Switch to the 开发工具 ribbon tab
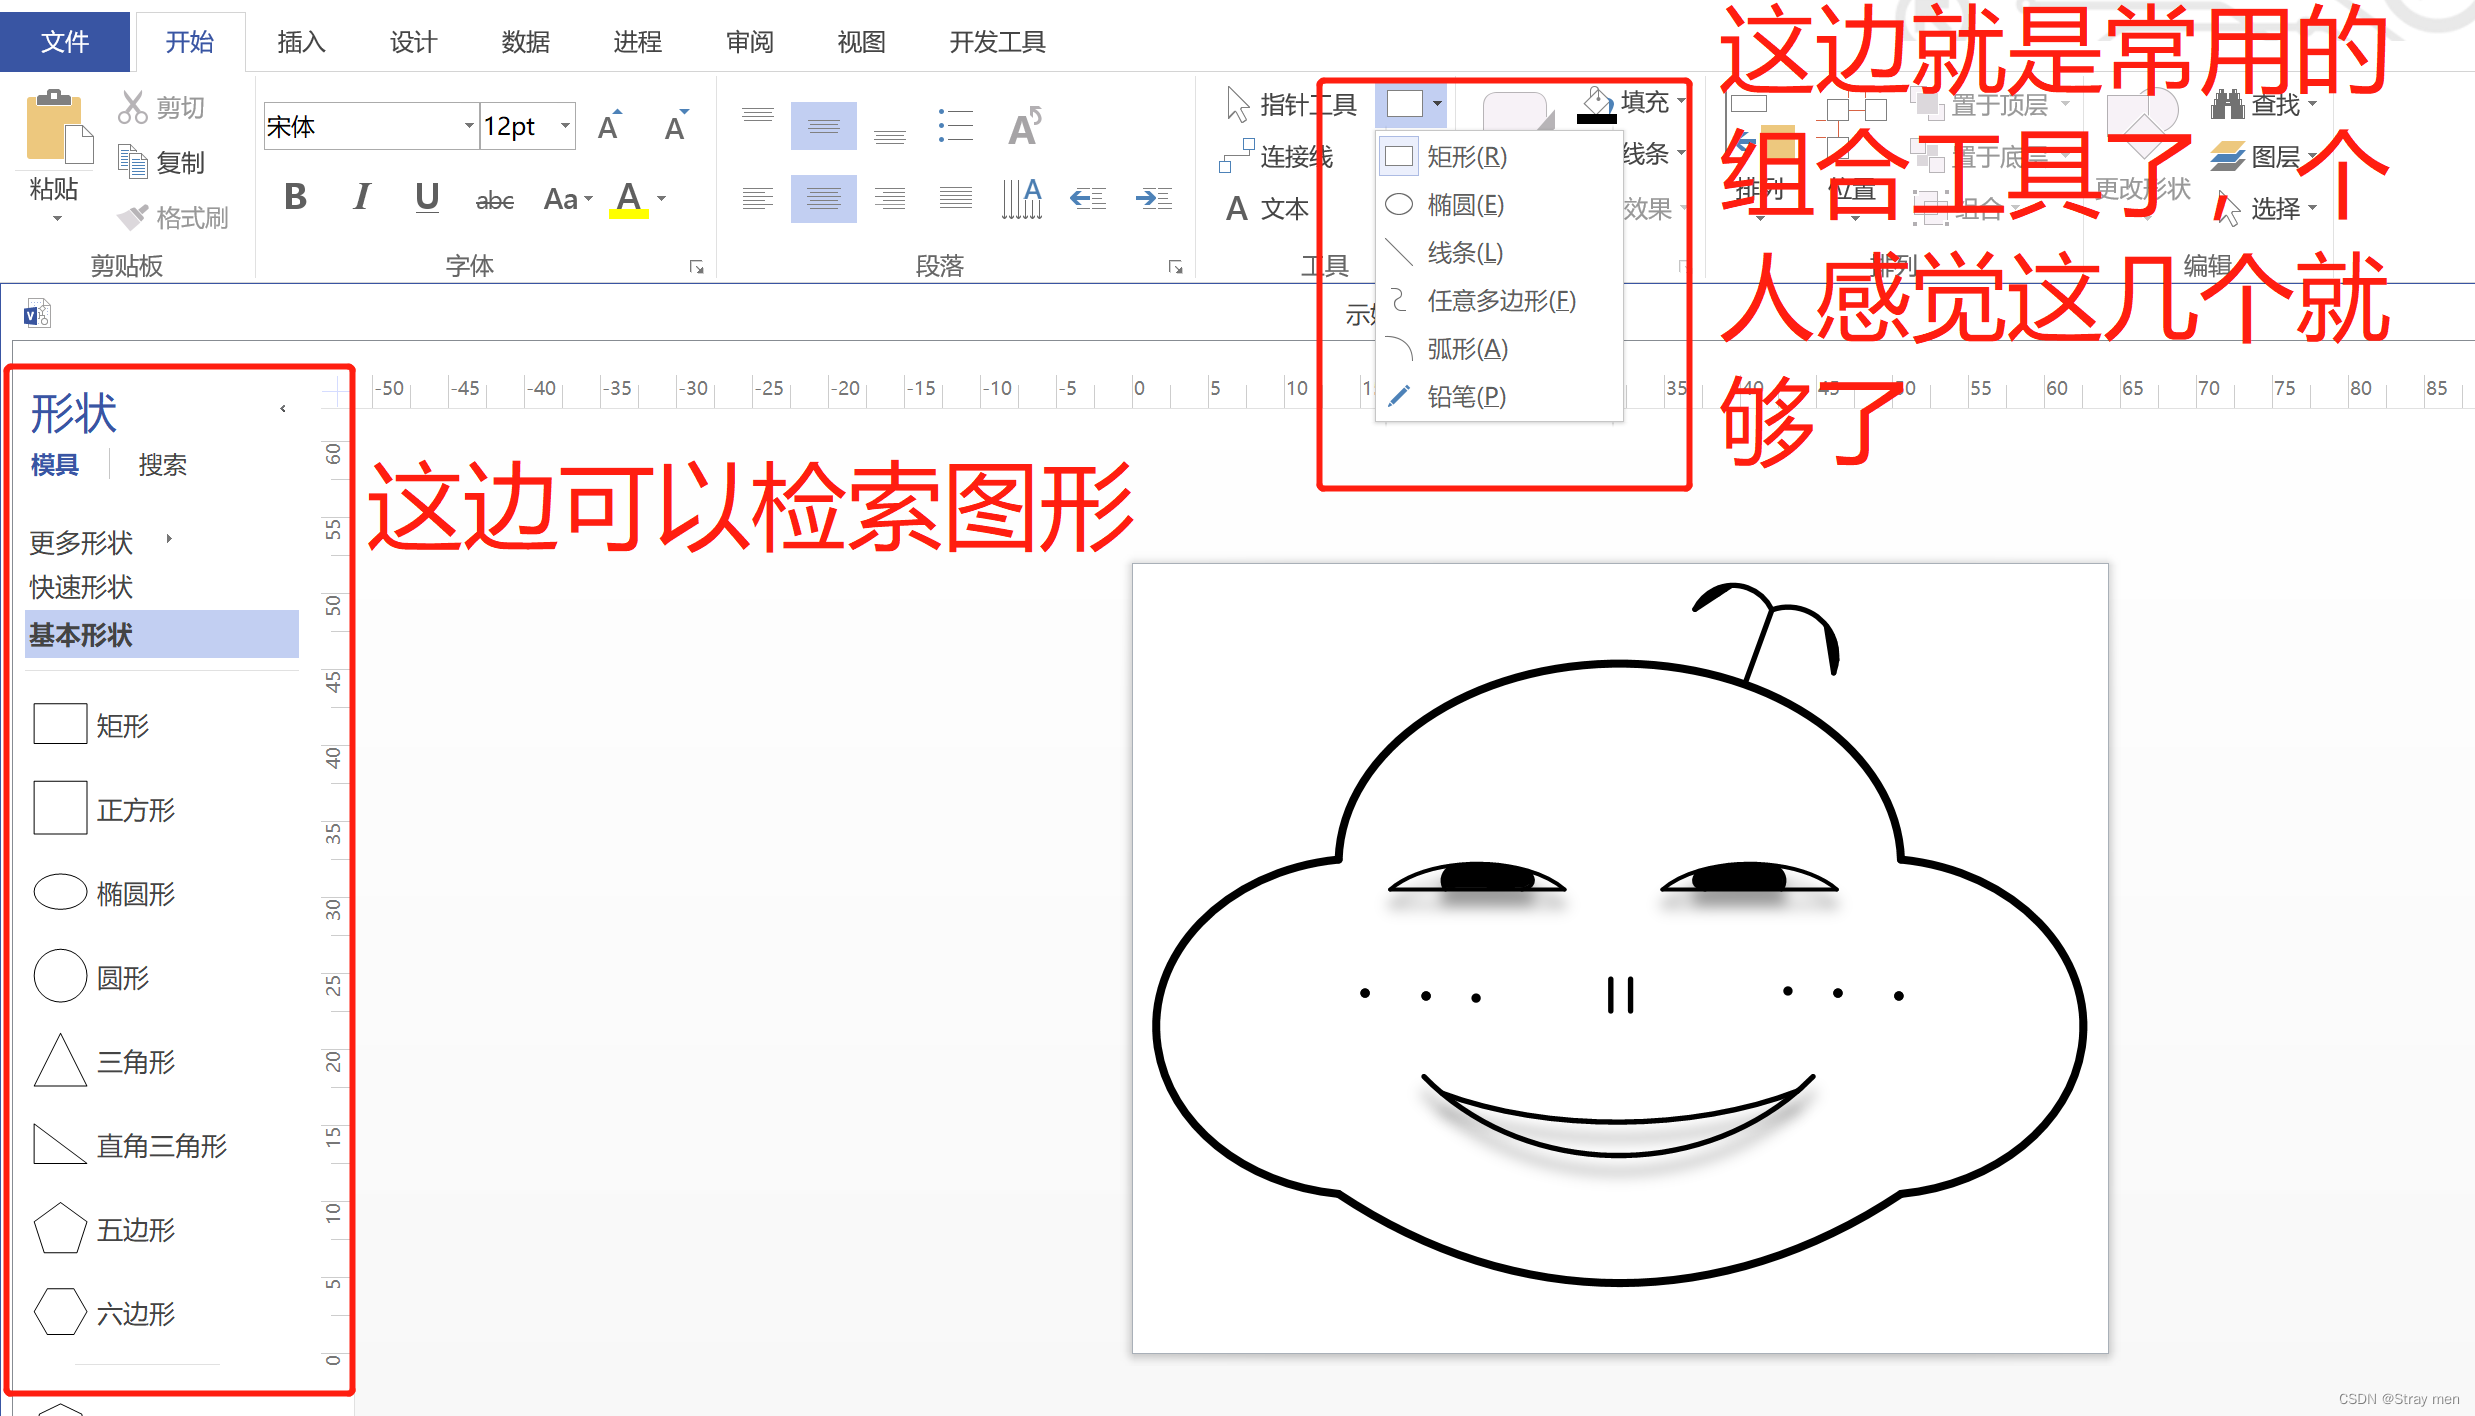The image size is (2475, 1416). [997, 42]
